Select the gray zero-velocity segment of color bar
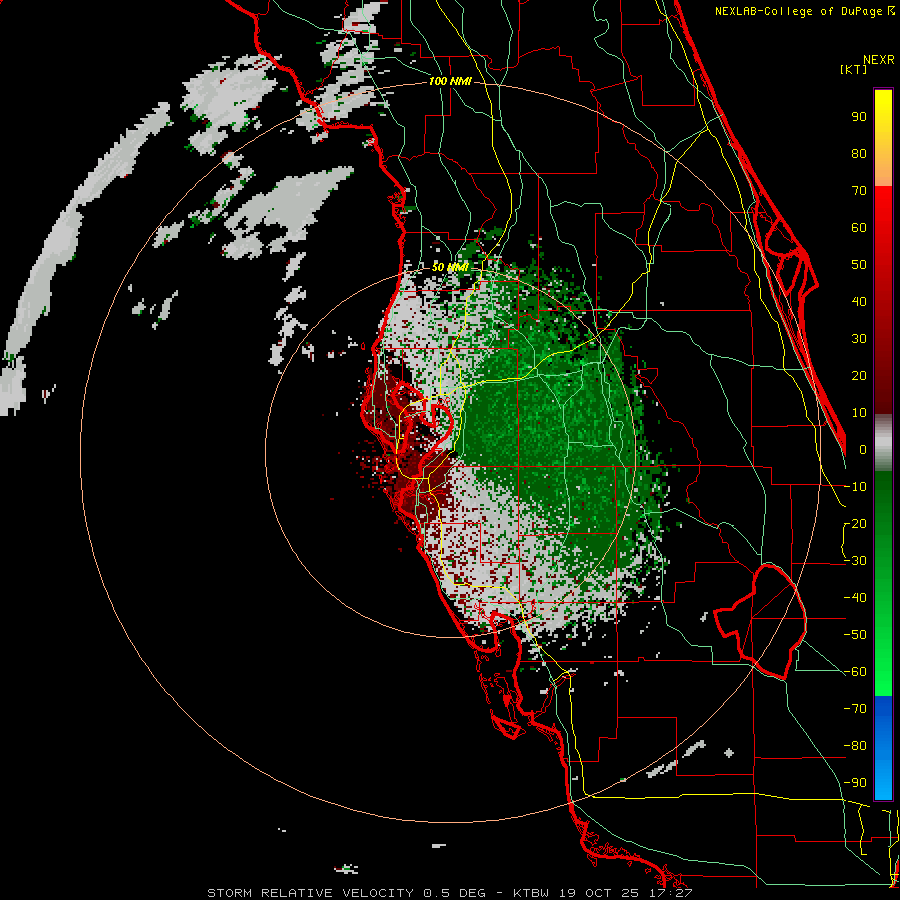 point(883,443)
